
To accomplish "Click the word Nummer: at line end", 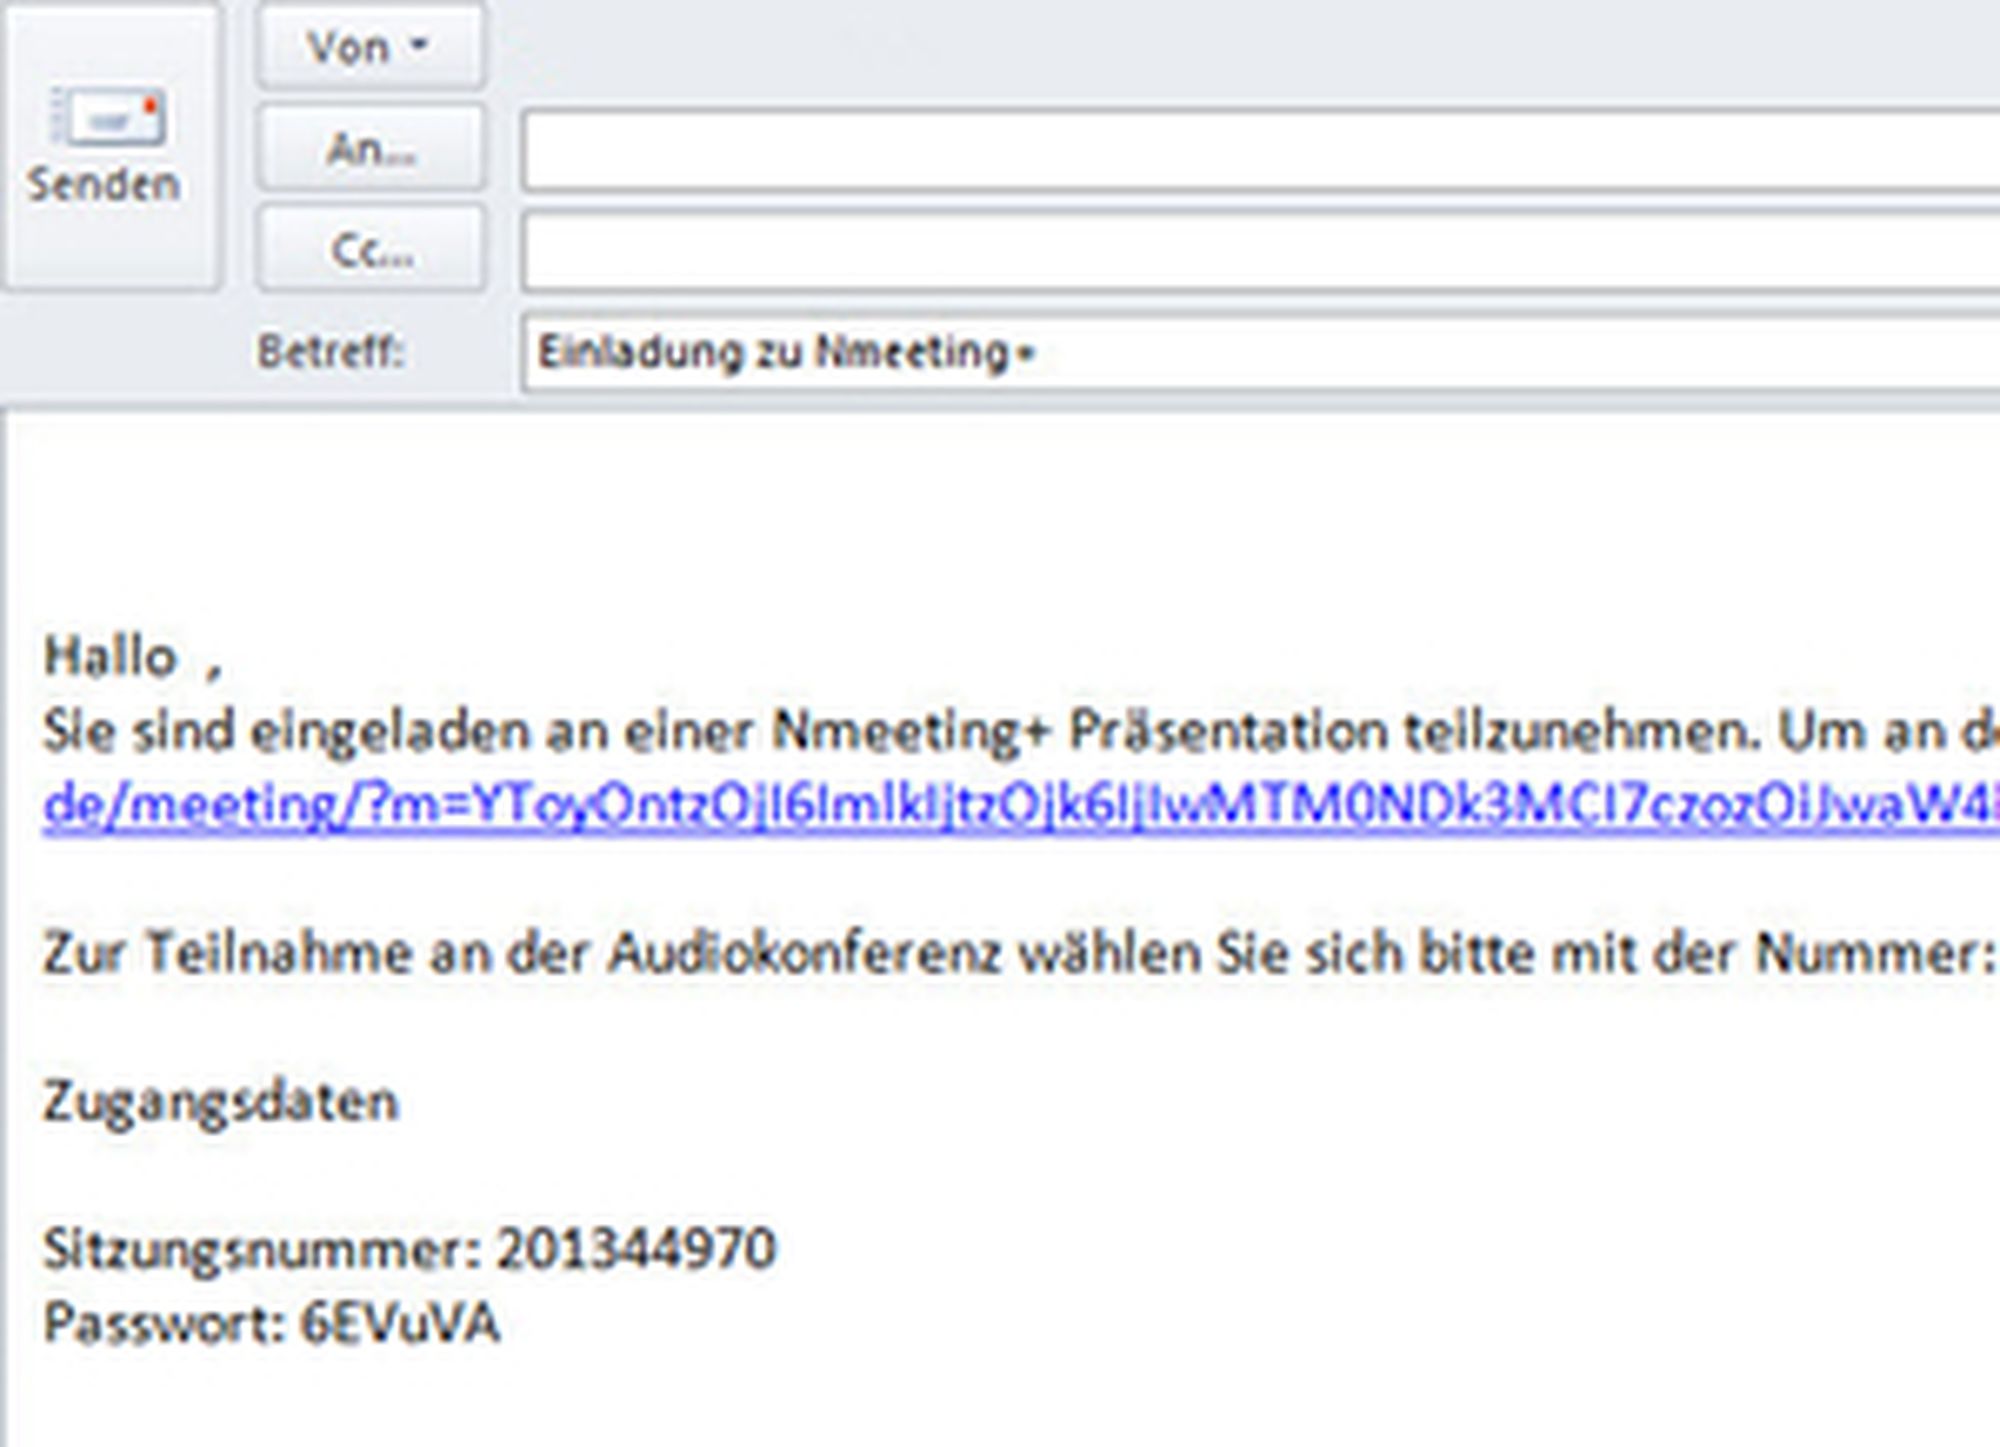I will point(1875,953).
